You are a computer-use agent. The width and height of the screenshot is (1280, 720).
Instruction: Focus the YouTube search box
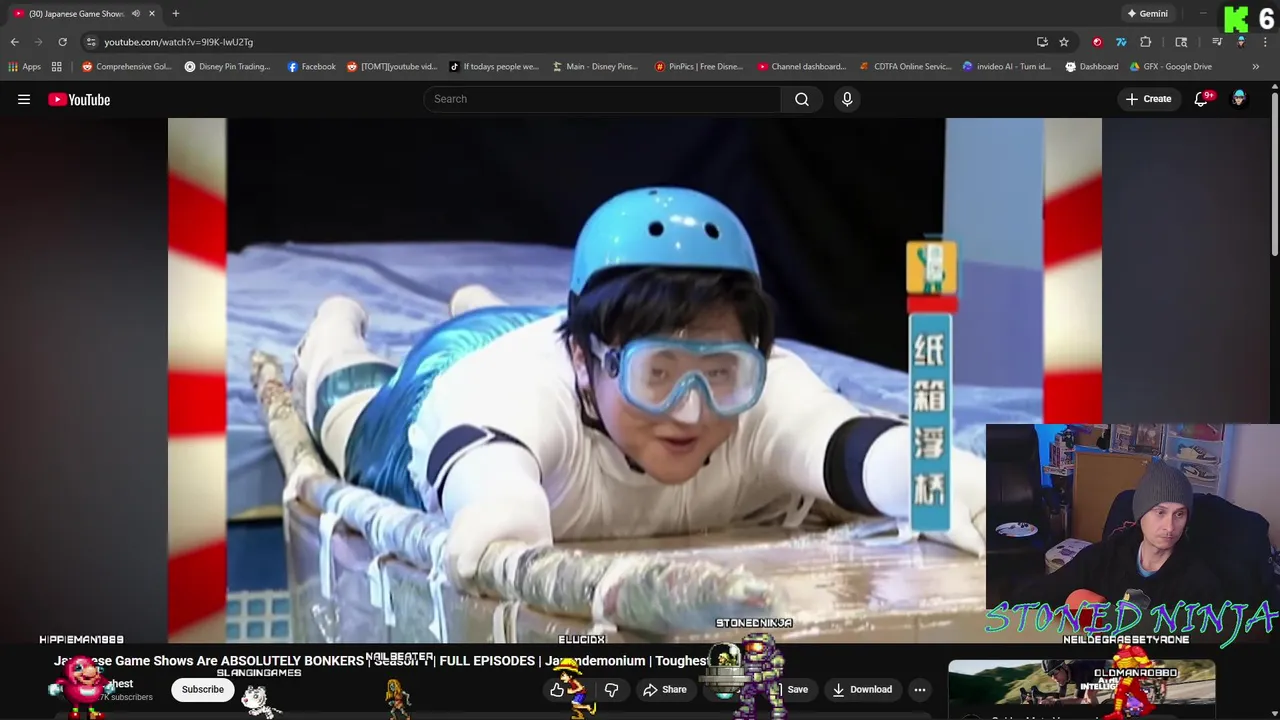[603, 99]
